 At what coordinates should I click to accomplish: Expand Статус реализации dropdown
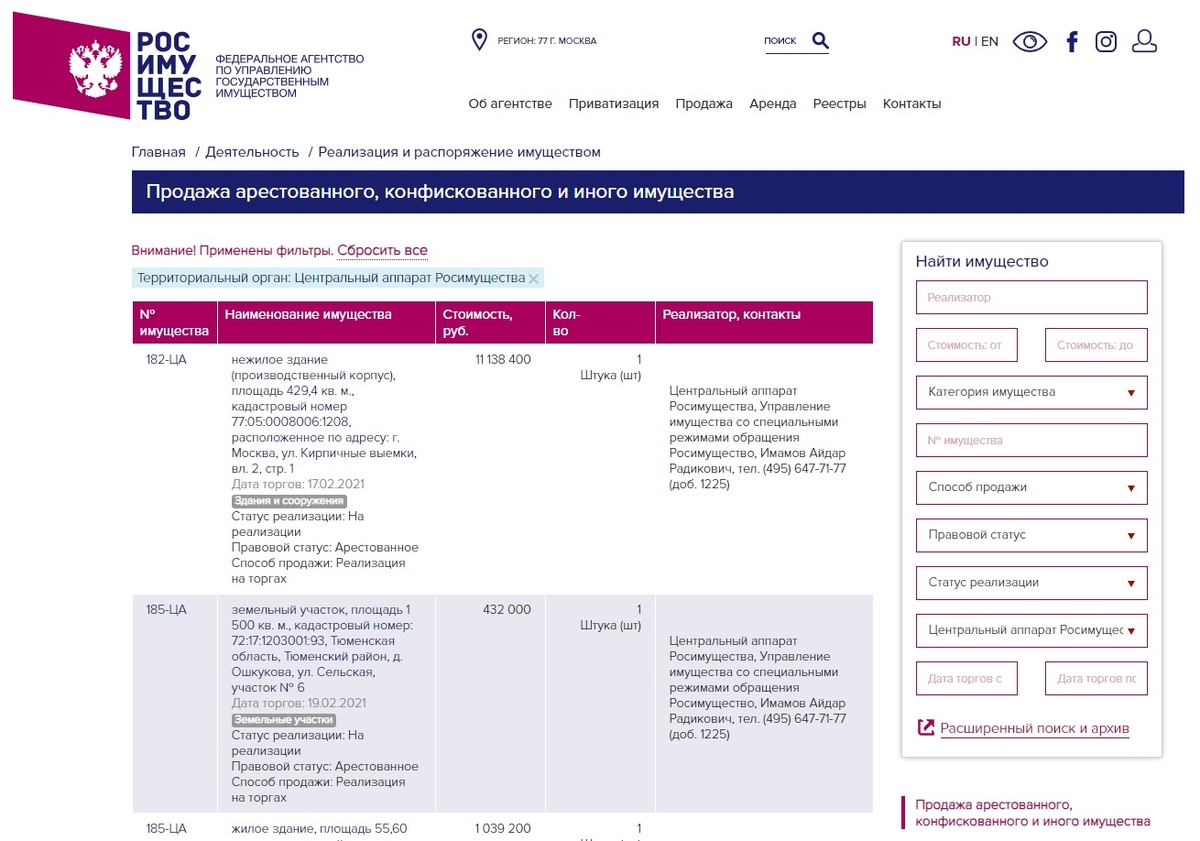(x=1031, y=583)
